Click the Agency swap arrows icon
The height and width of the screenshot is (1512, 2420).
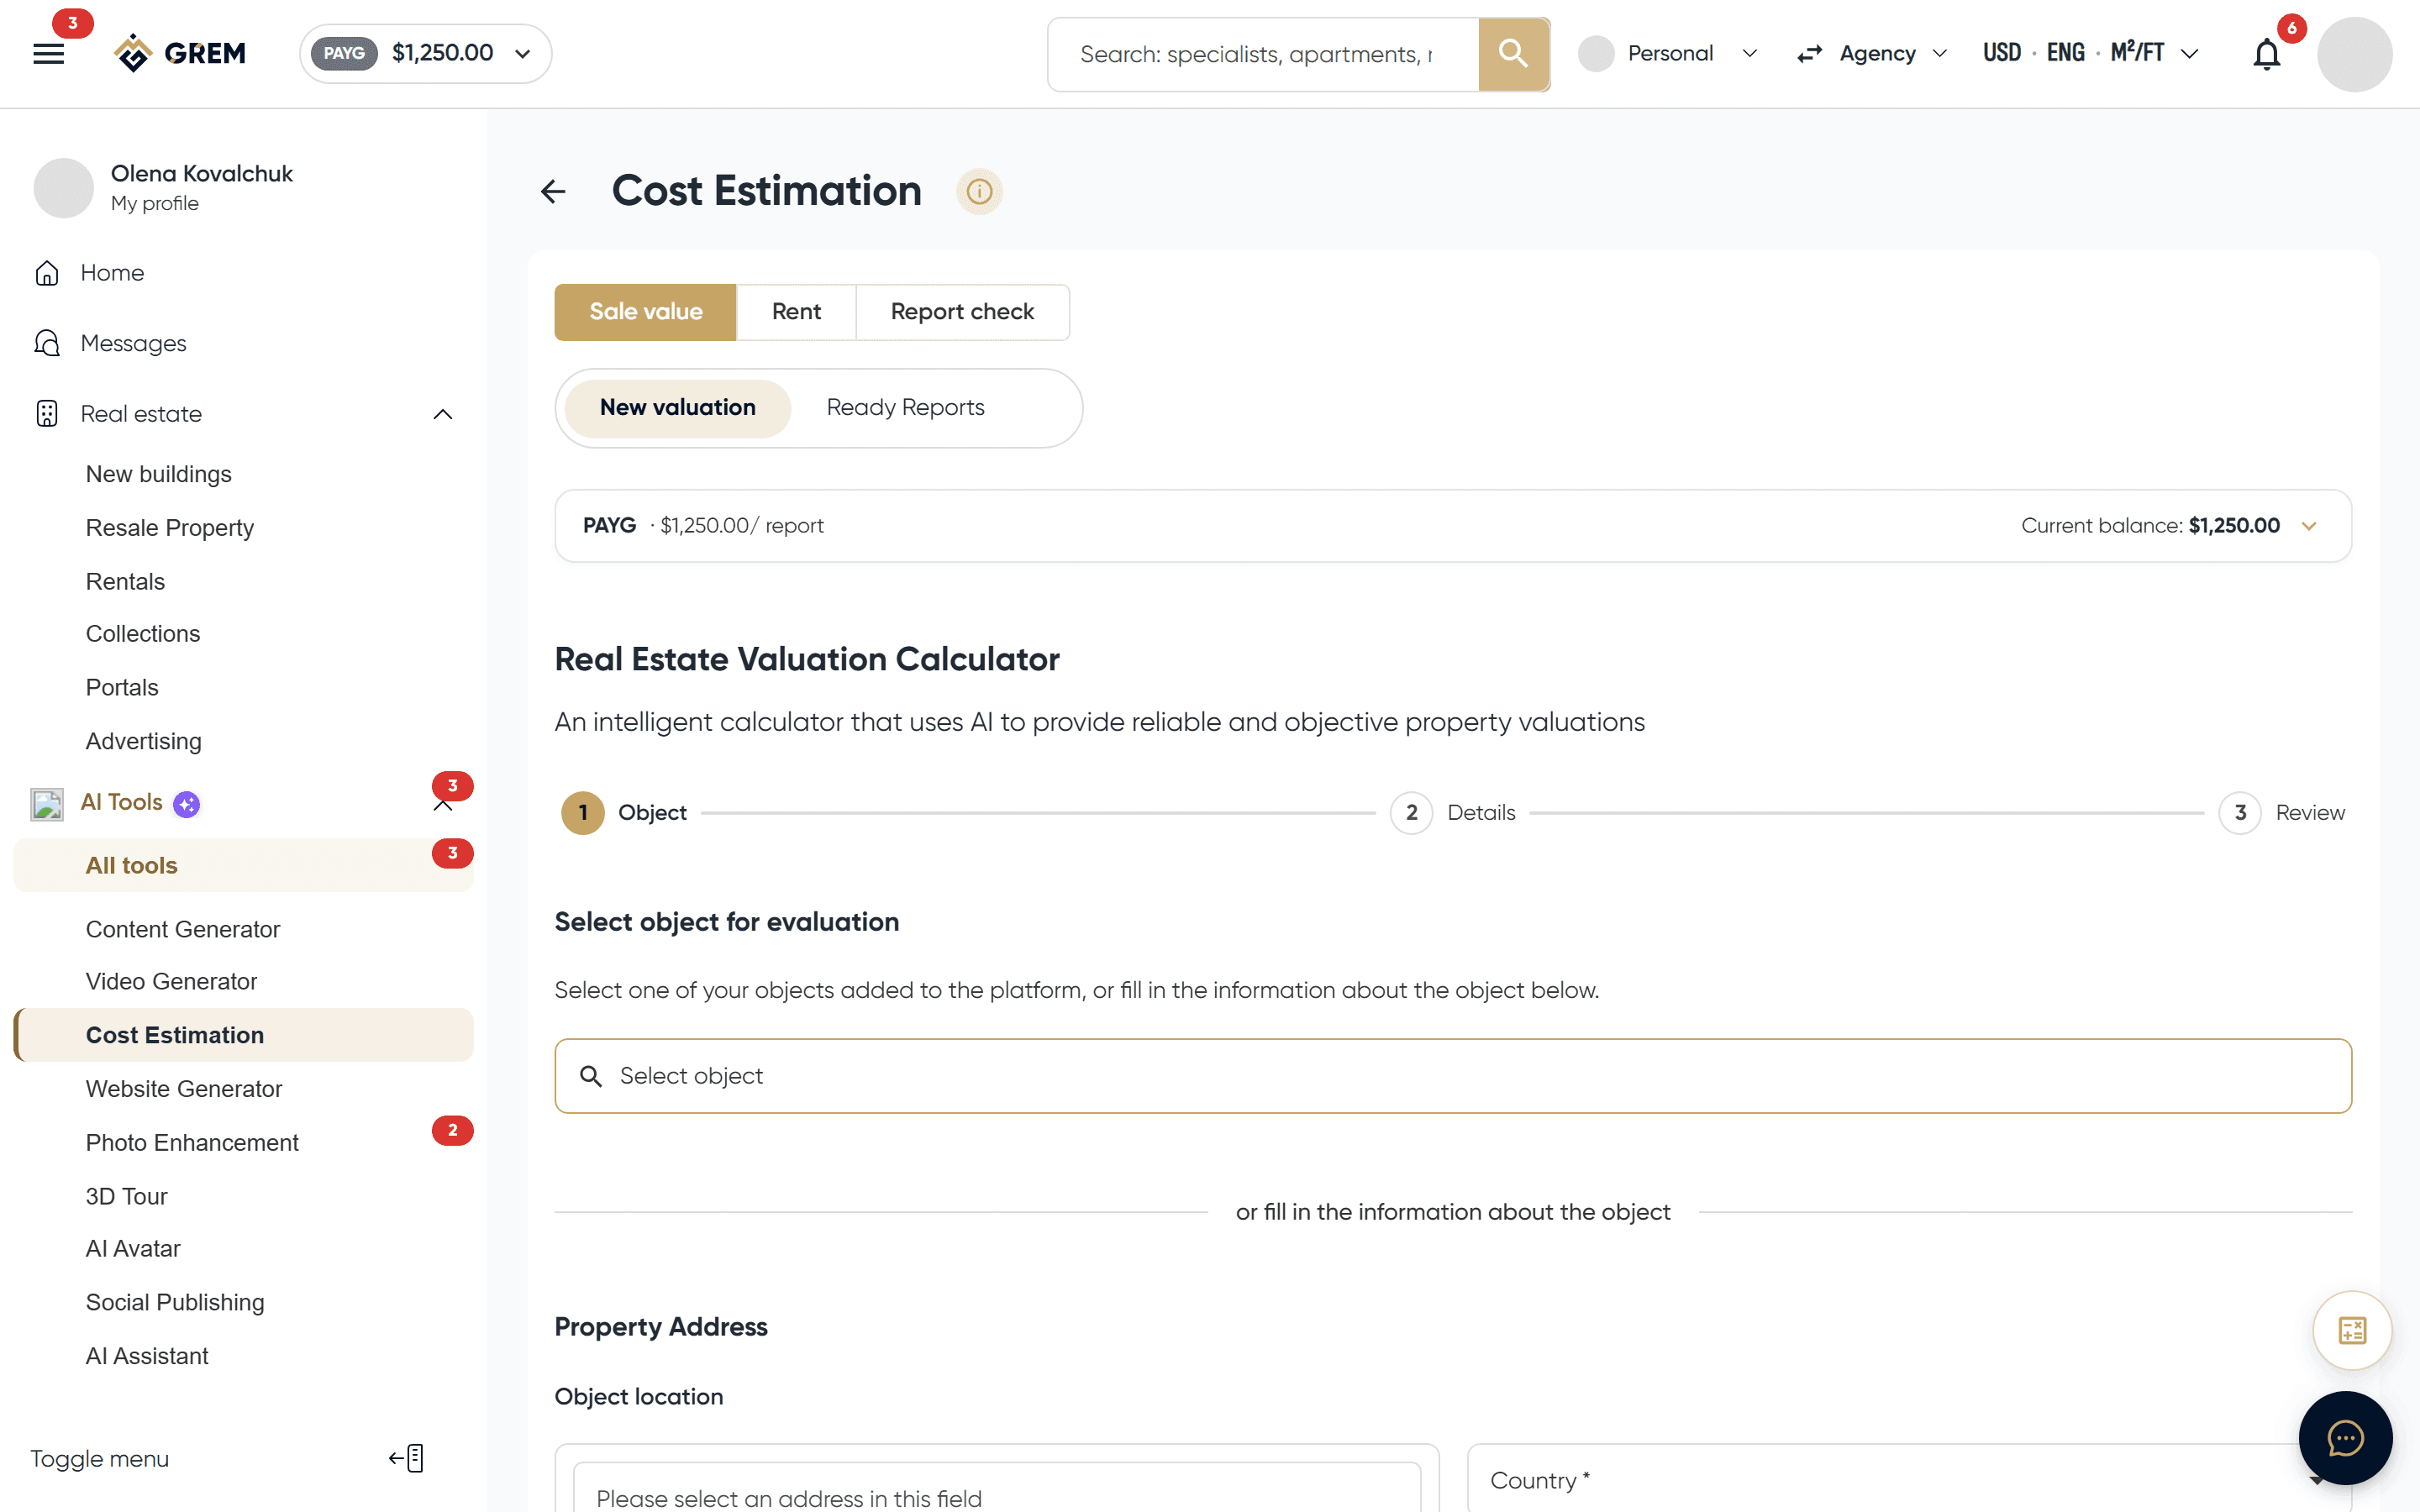[1809, 54]
